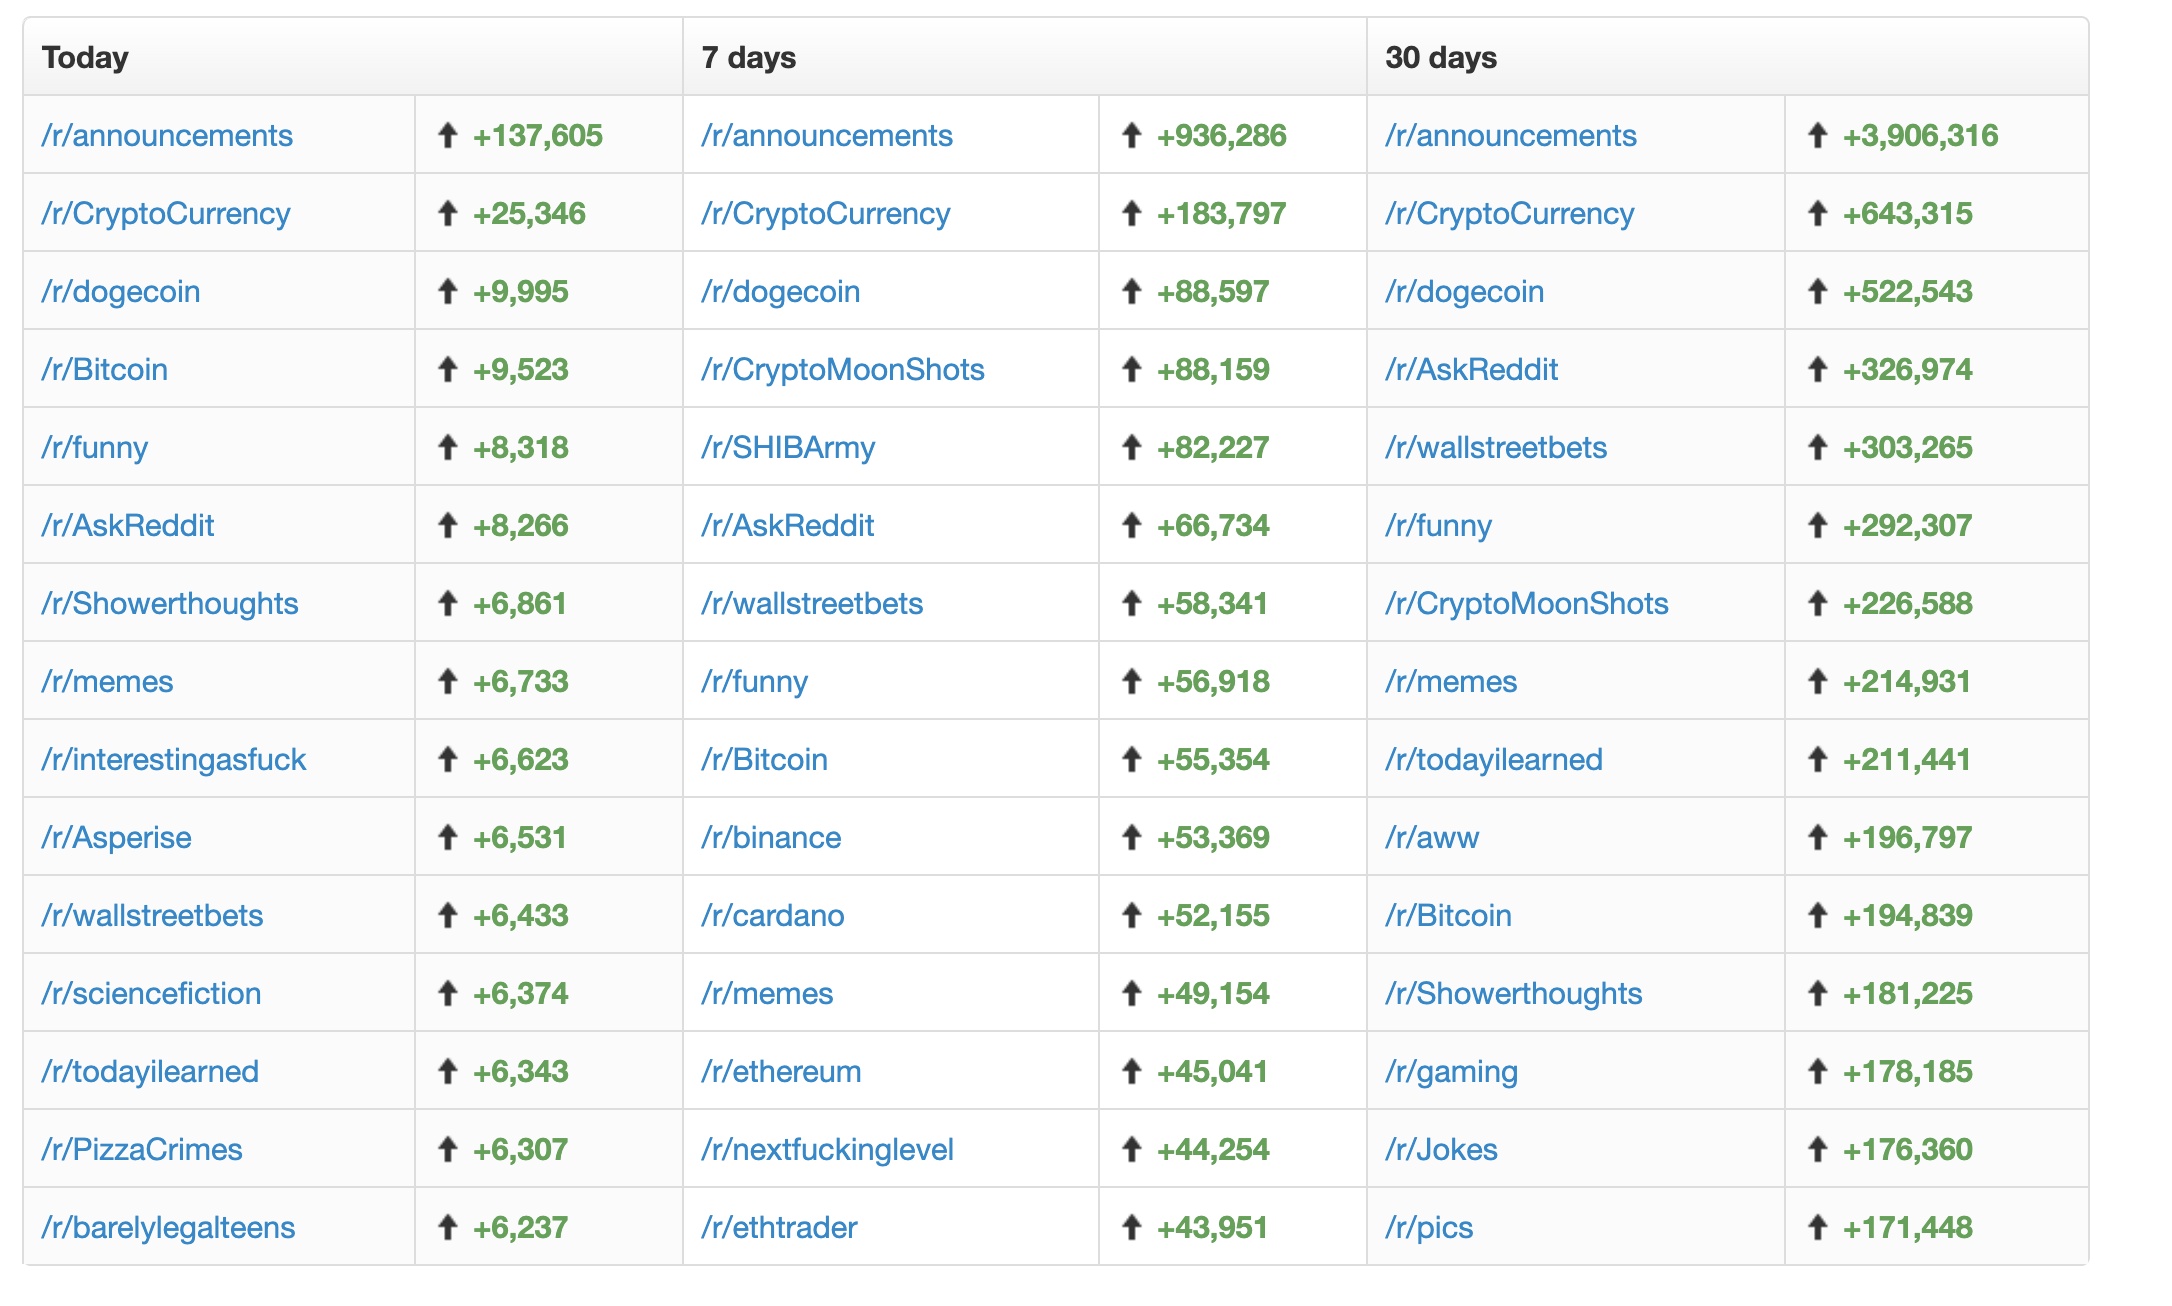Click the up arrow beside +326,974
Image resolution: width=2172 pixels, height=1306 pixels.
[x=1818, y=369]
